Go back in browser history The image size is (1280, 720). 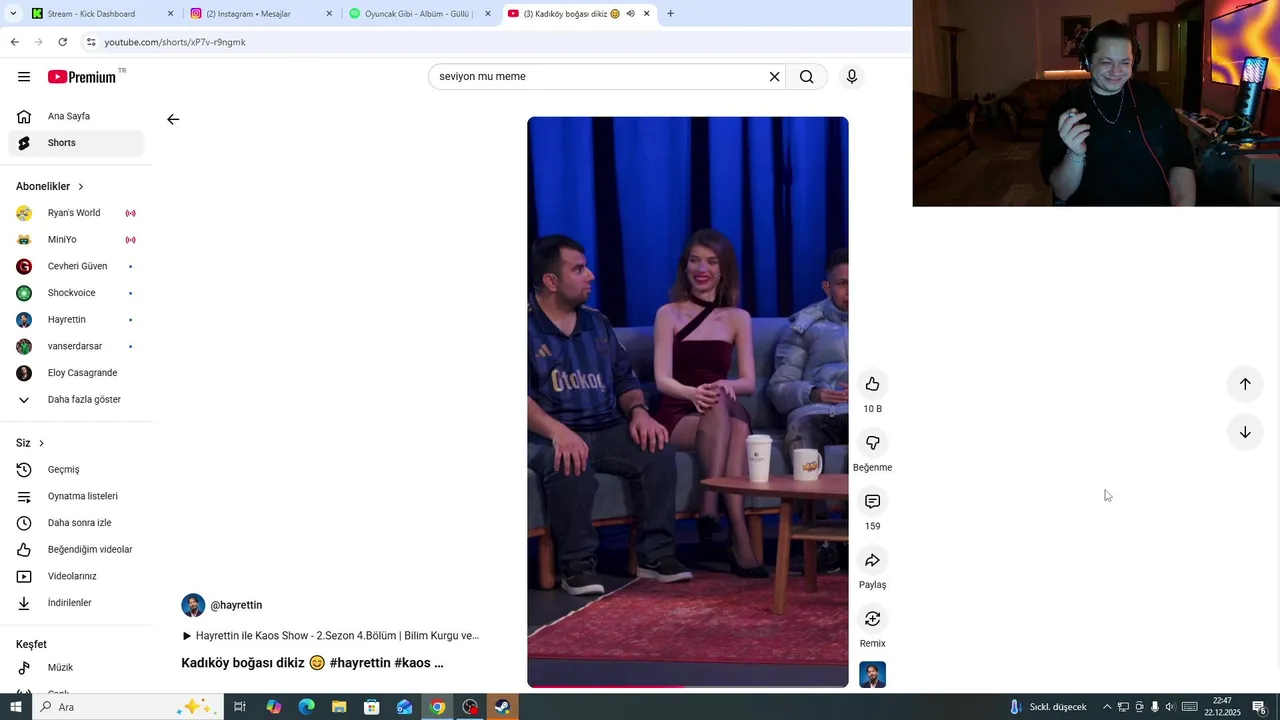tap(14, 42)
